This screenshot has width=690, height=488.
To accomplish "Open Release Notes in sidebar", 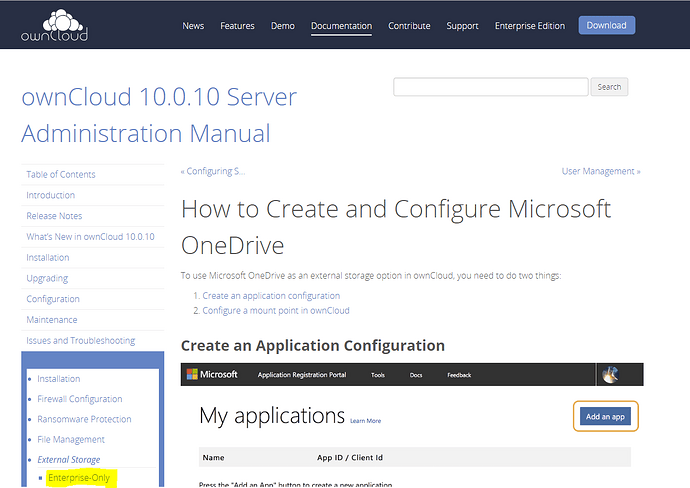I will tap(54, 216).
